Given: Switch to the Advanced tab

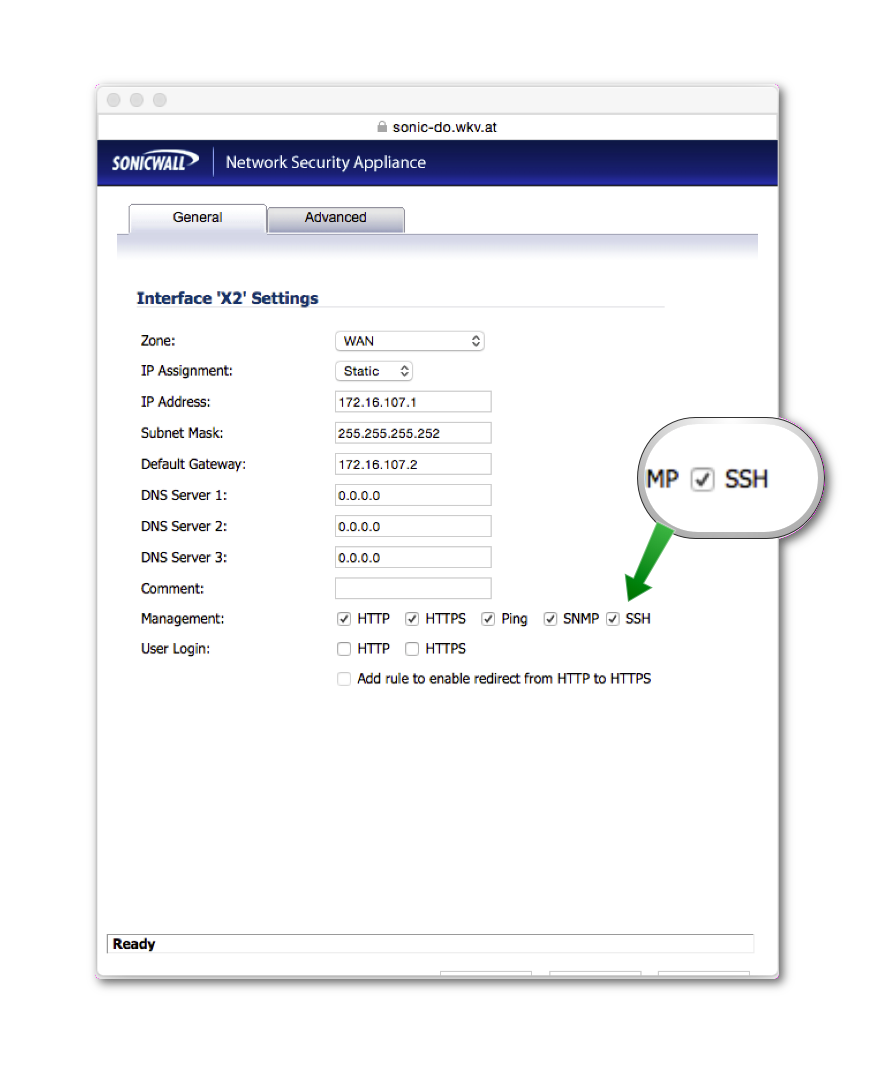Looking at the screenshot, I should 335,218.
